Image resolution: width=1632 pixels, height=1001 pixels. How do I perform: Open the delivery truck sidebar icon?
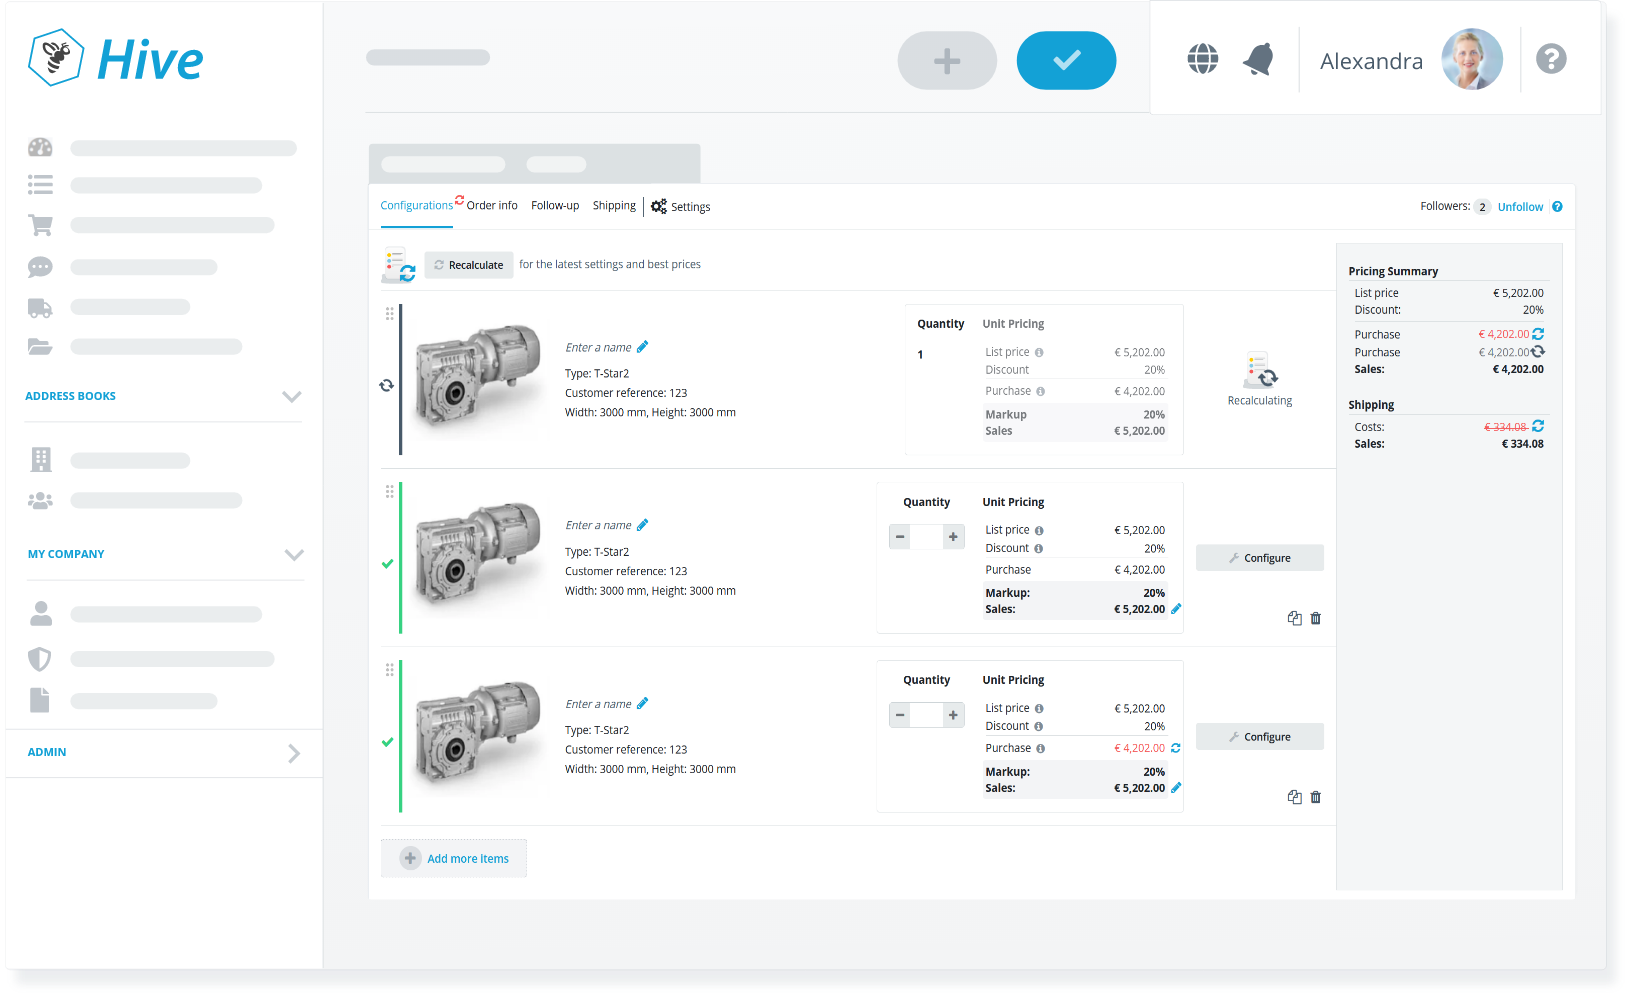point(40,308)
